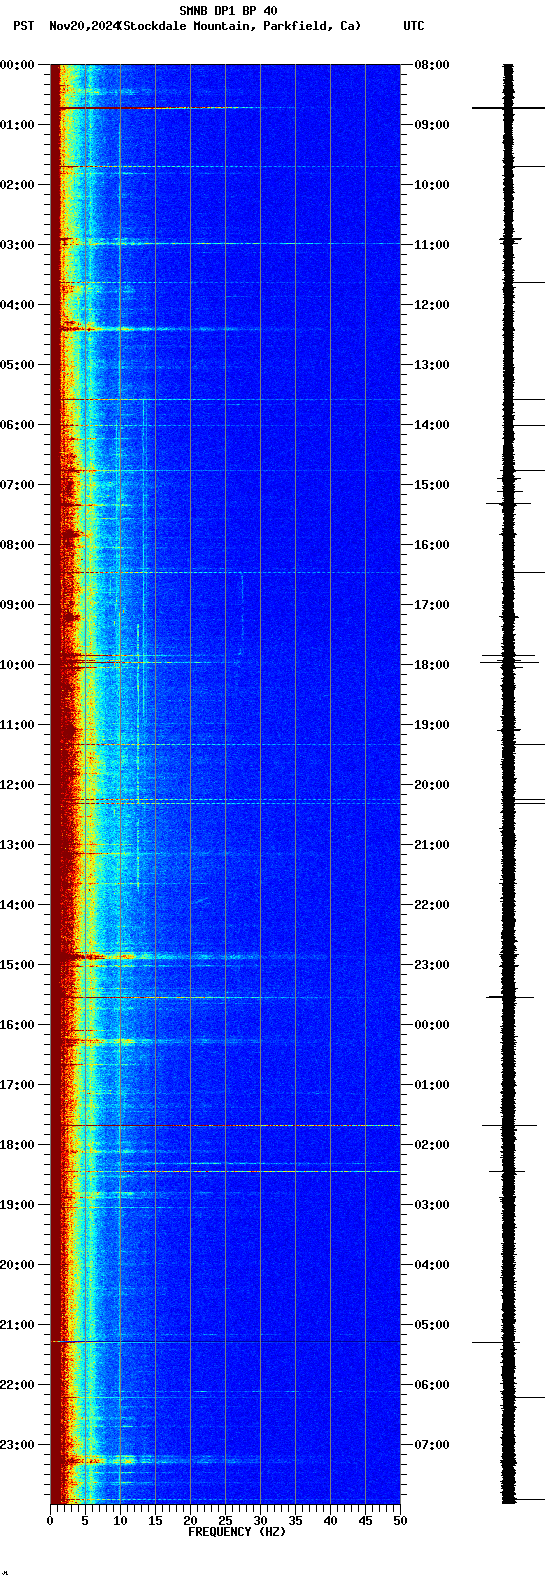Click the 20 tick on the frequency axis
The width and height of the screenshot is (552, 1584).
pos(190,1521)
